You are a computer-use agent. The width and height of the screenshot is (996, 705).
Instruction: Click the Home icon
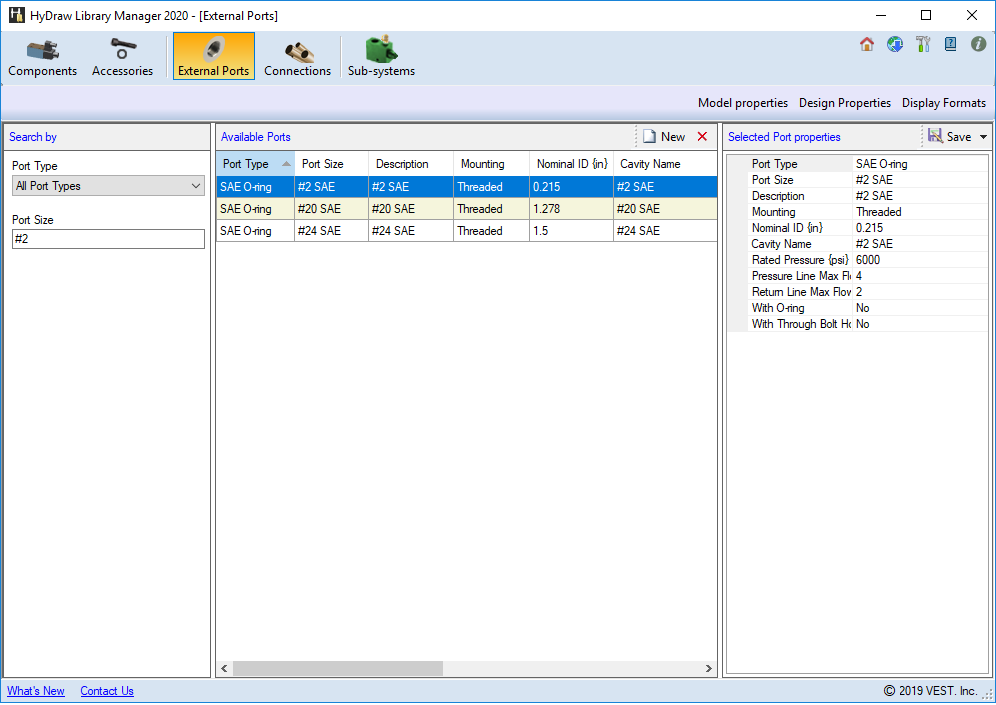(867, 44)
